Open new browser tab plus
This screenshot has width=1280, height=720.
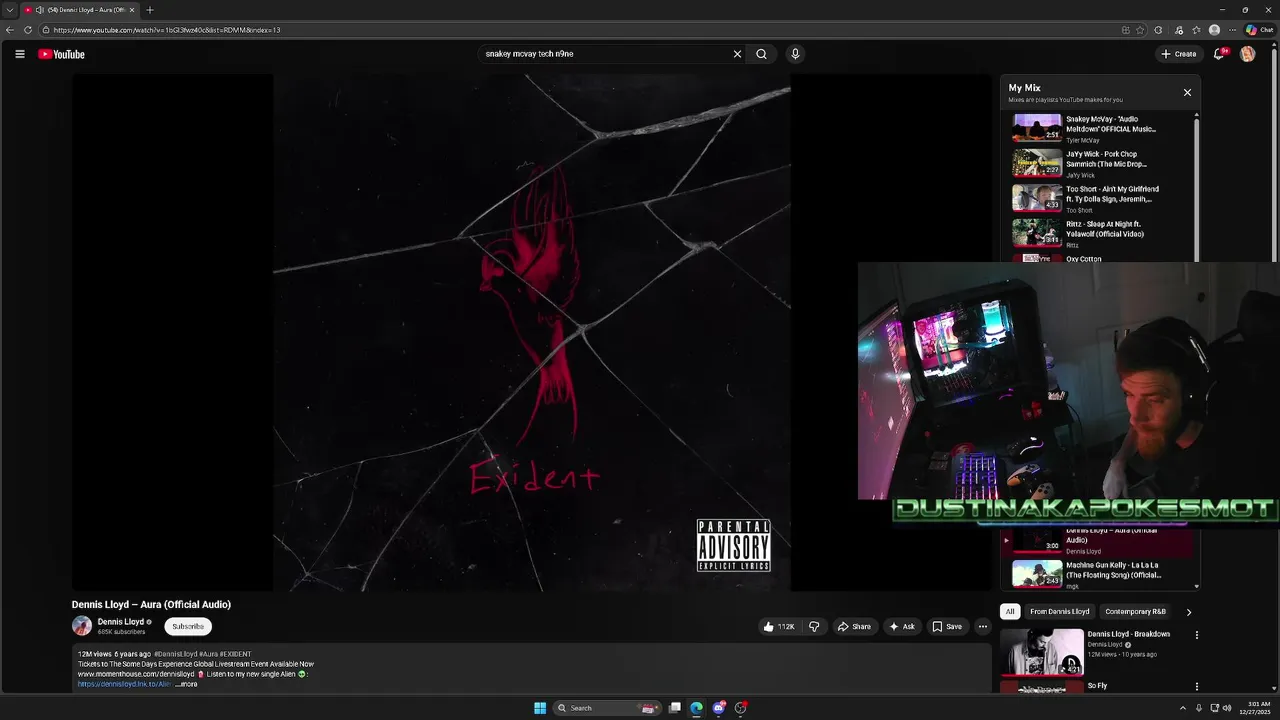[150, 10]
